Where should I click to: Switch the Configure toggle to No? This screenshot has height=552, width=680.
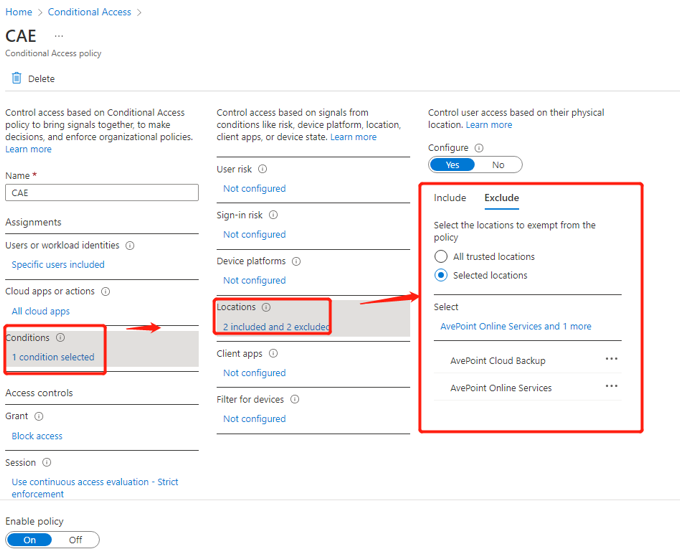coord(498,165)
